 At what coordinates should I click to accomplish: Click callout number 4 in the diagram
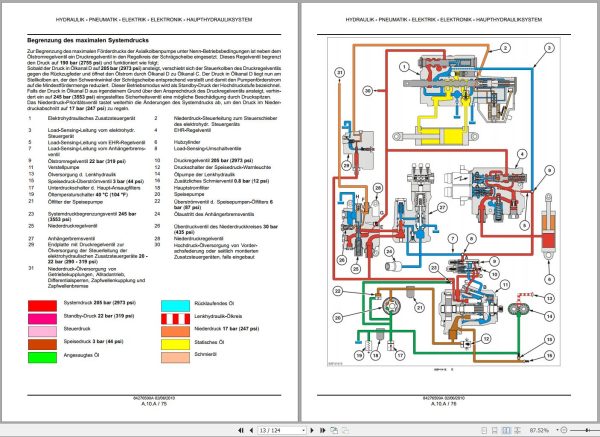(522, 155)
